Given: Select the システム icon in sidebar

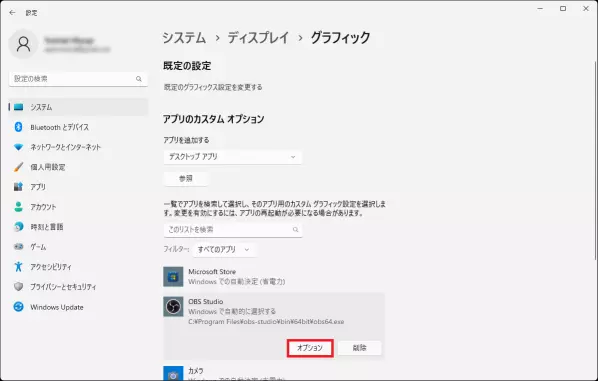Looking at the screenshot, I should (x=18, y=107).
